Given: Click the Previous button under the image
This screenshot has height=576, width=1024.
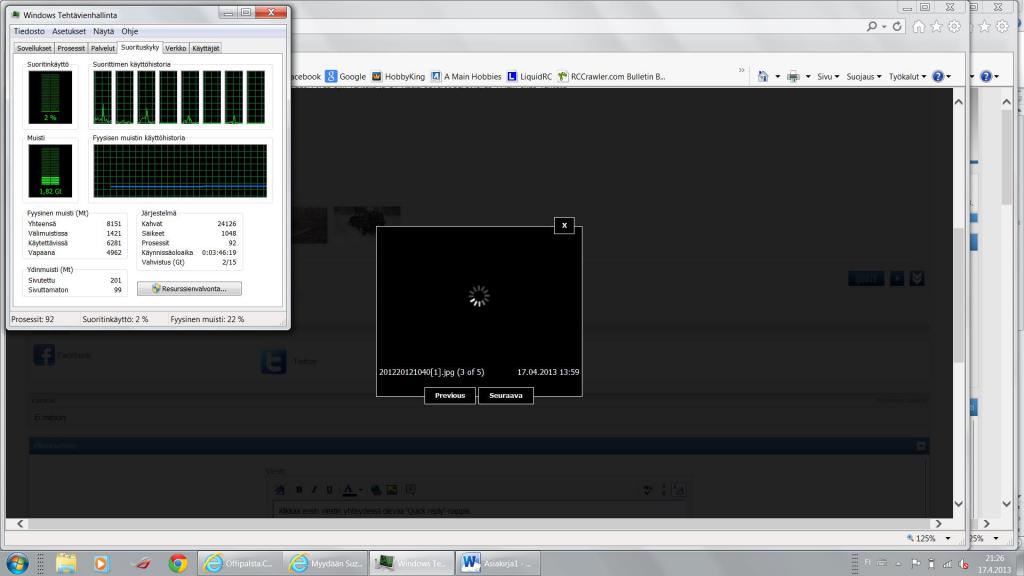Looking at the screenshot, I should coord(450,395).
